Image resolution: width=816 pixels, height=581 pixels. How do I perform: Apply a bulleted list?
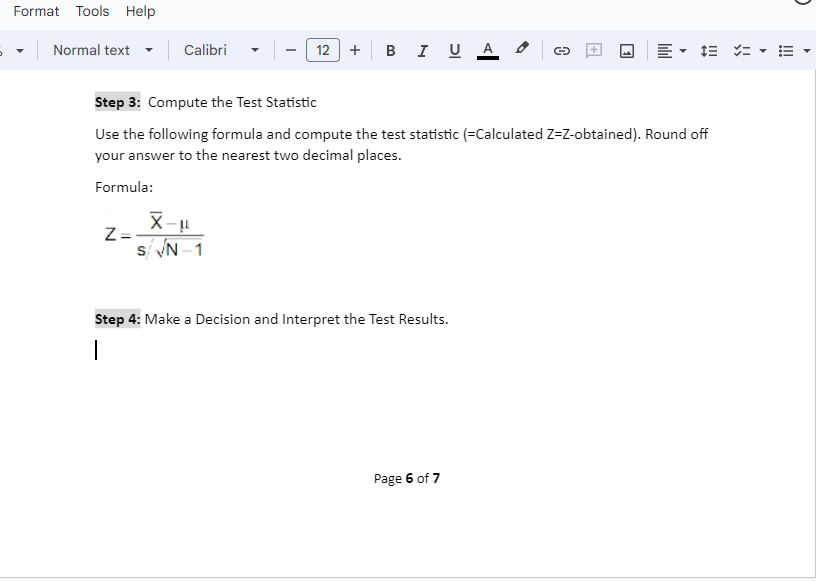pyautogui.click(x=788, y=50)
